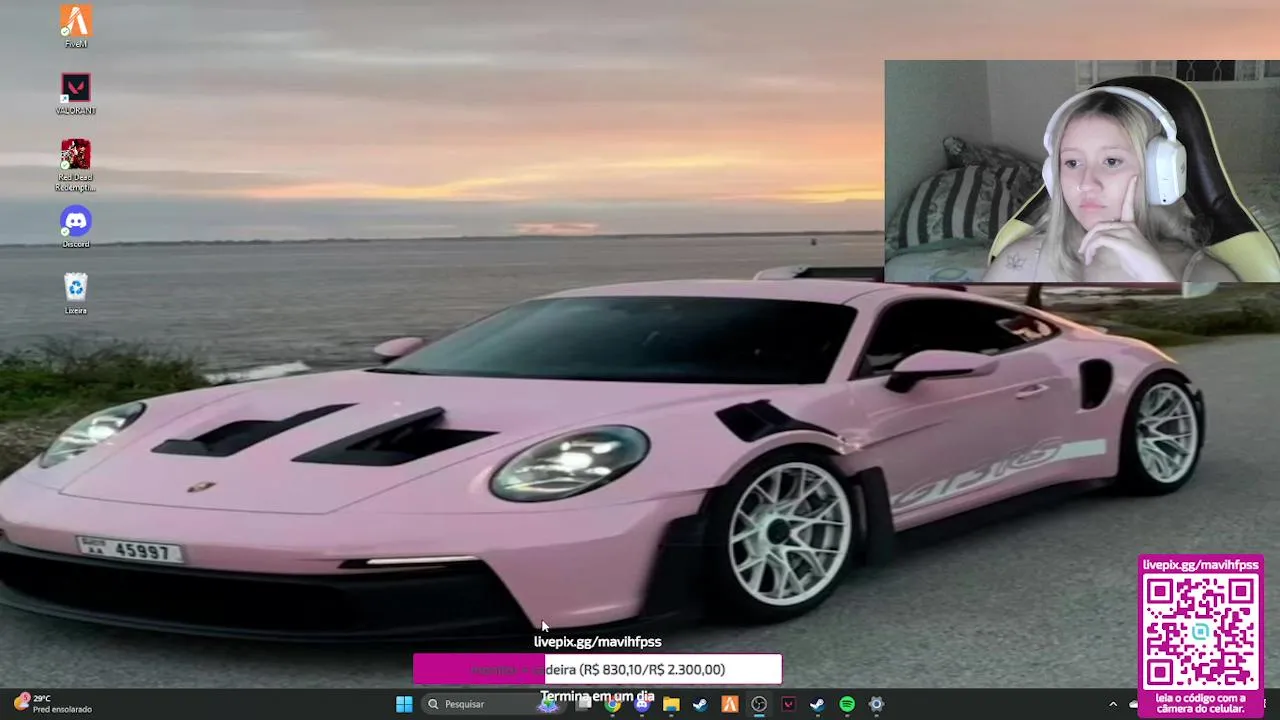Select the Discord desktop shortcut
This screenshot has width=1280, height=720.
click(x=75, y=227)
